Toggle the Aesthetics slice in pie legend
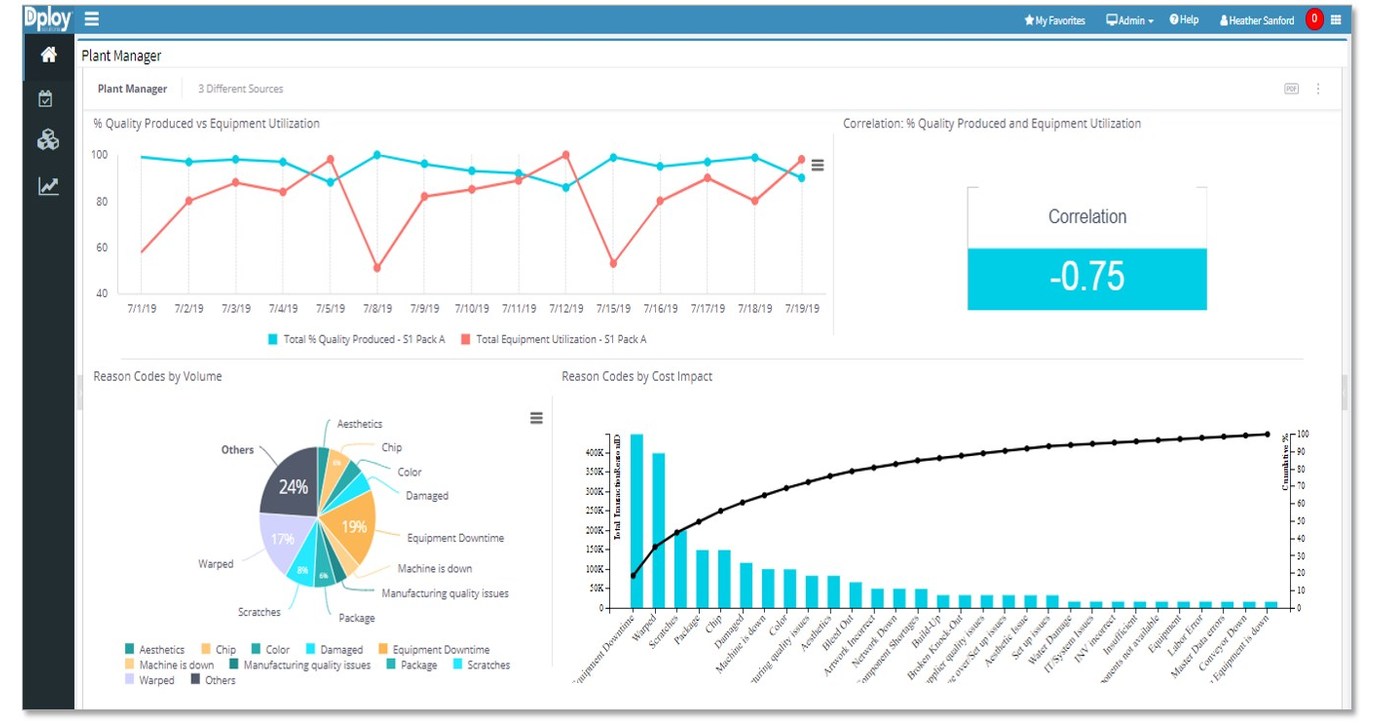Image resolution: width=1381 pixels, height=723 pixels. coord(157,649)
